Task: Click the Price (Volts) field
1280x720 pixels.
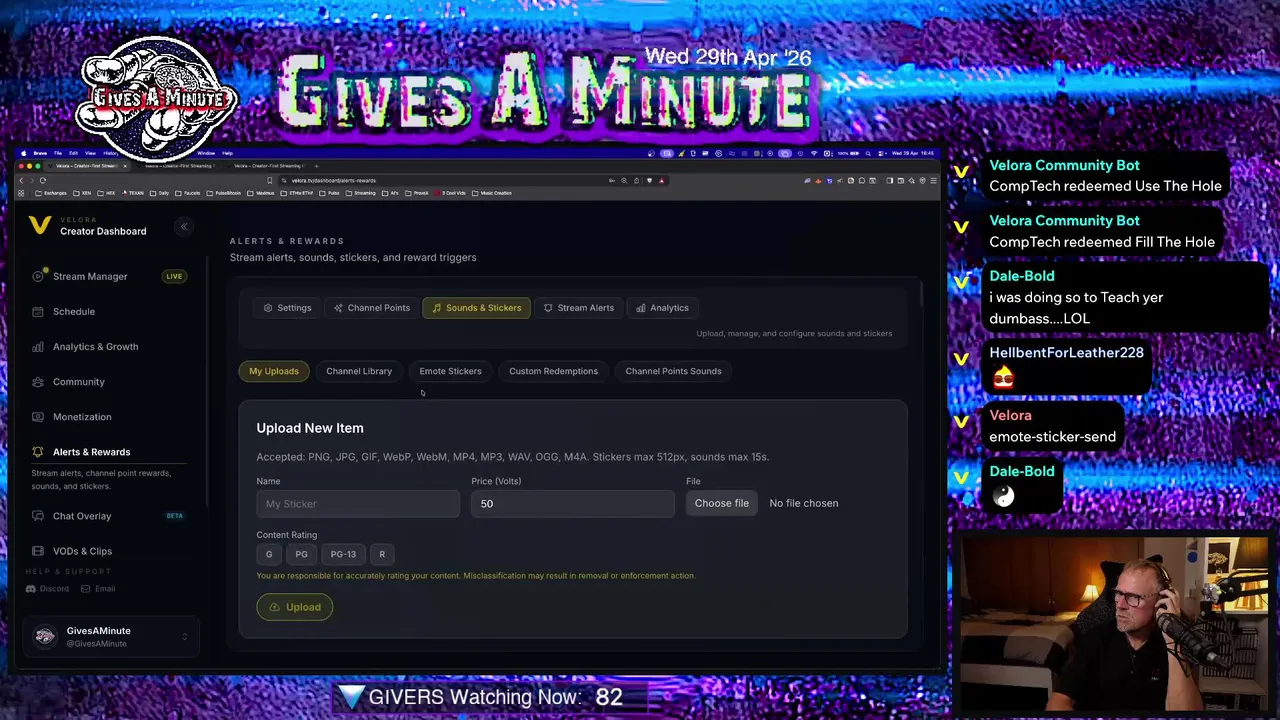Action: (573, 504)
